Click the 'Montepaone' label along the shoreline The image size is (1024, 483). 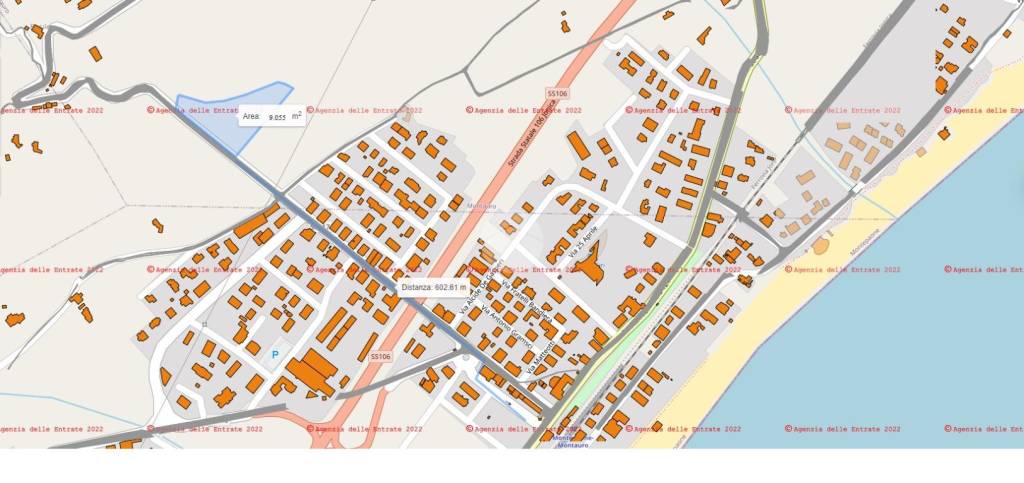click(865, 242)
